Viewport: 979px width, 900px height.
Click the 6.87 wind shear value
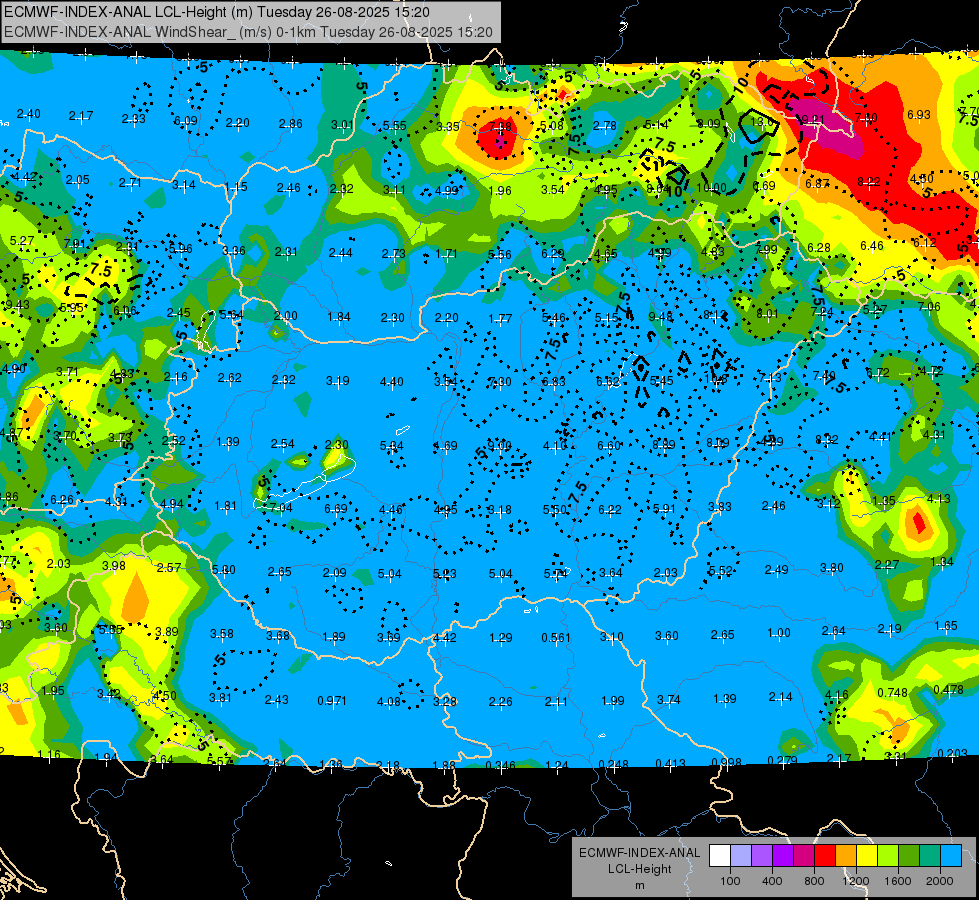(x=817, y=183)
